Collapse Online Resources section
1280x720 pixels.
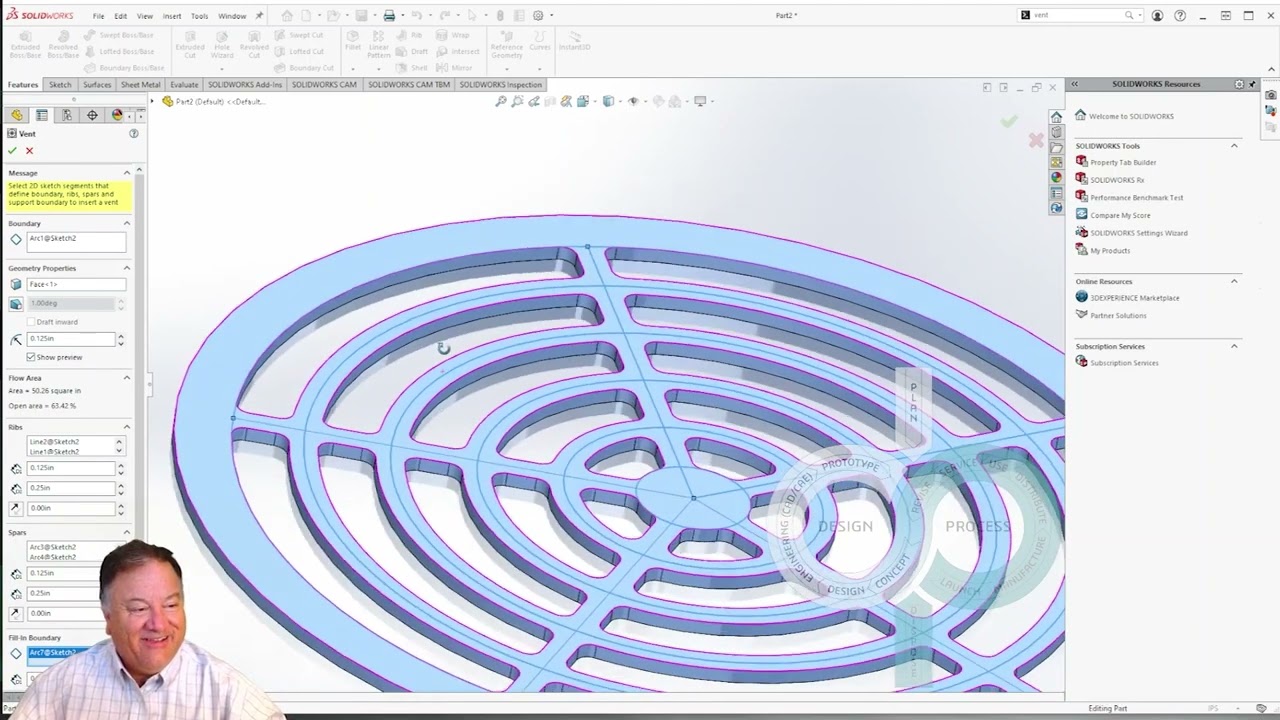pyautogui.click(x=1234, y=281)
